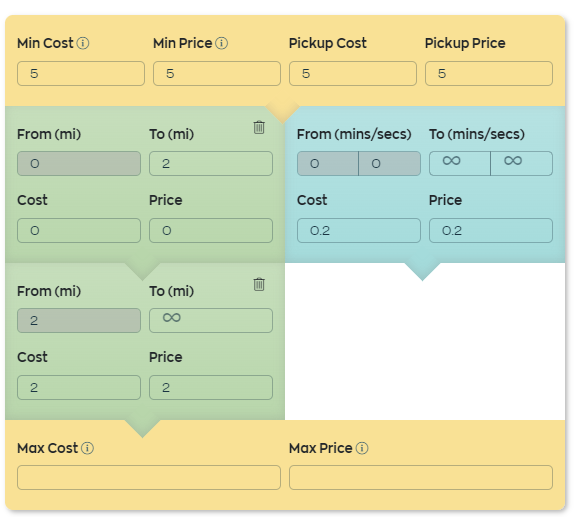Viewport: 575px width, 517px height.
Task: Edit the time band Price field showing 0.2
Action: [x=491, y=231]
